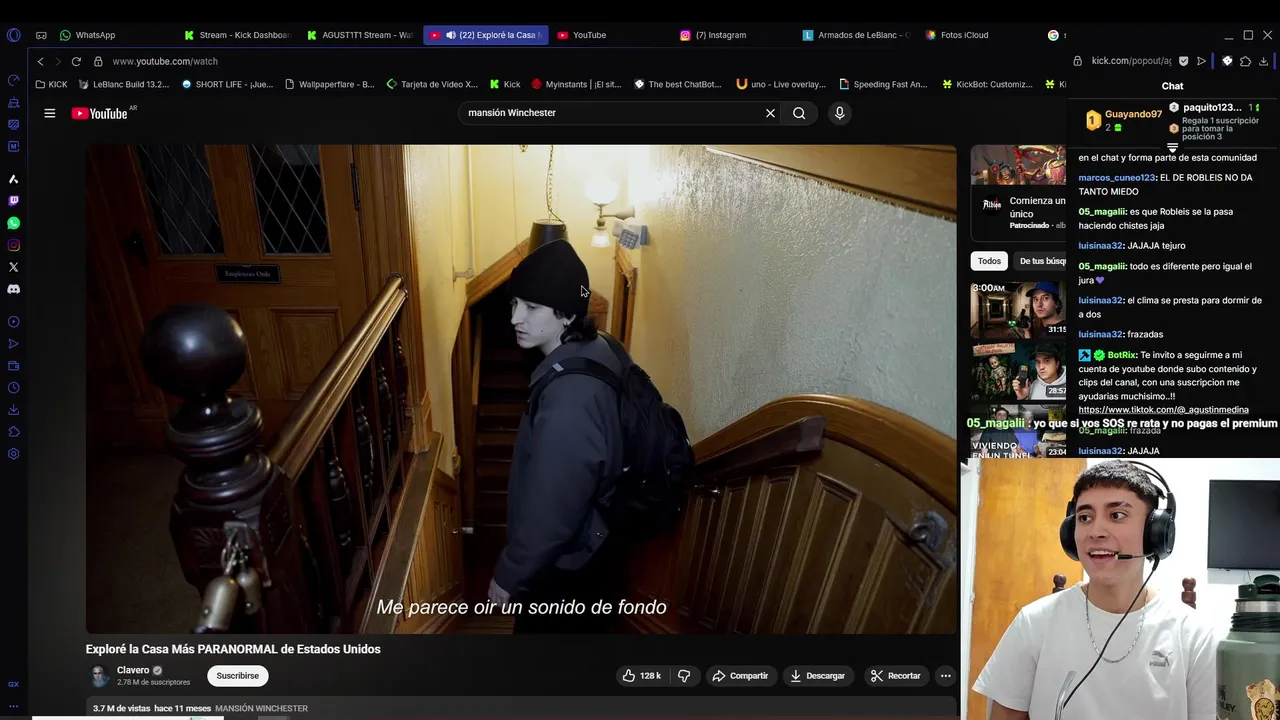Image resolution: width=1280 pixels, height=720 pixels.
Task: Open the Clavero channel name link
Action: [133, 670]
